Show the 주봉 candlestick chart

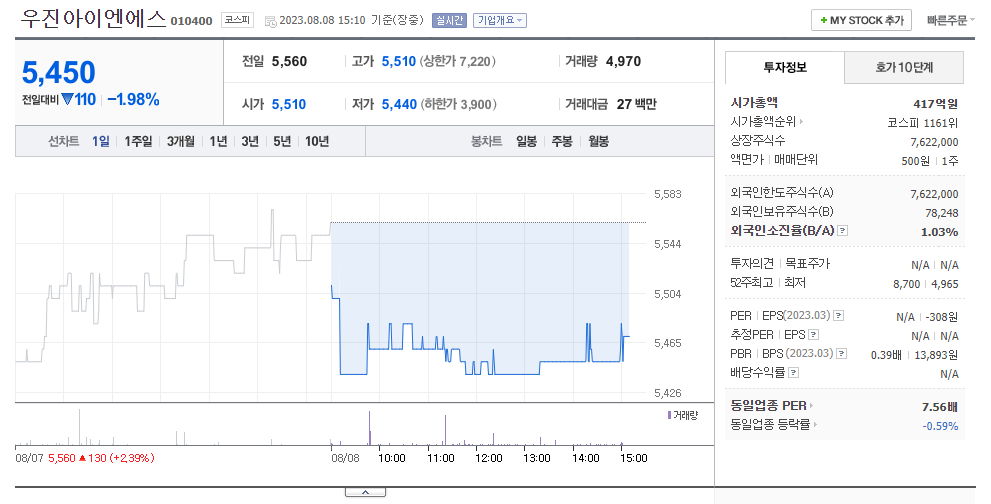coord(562,141)
